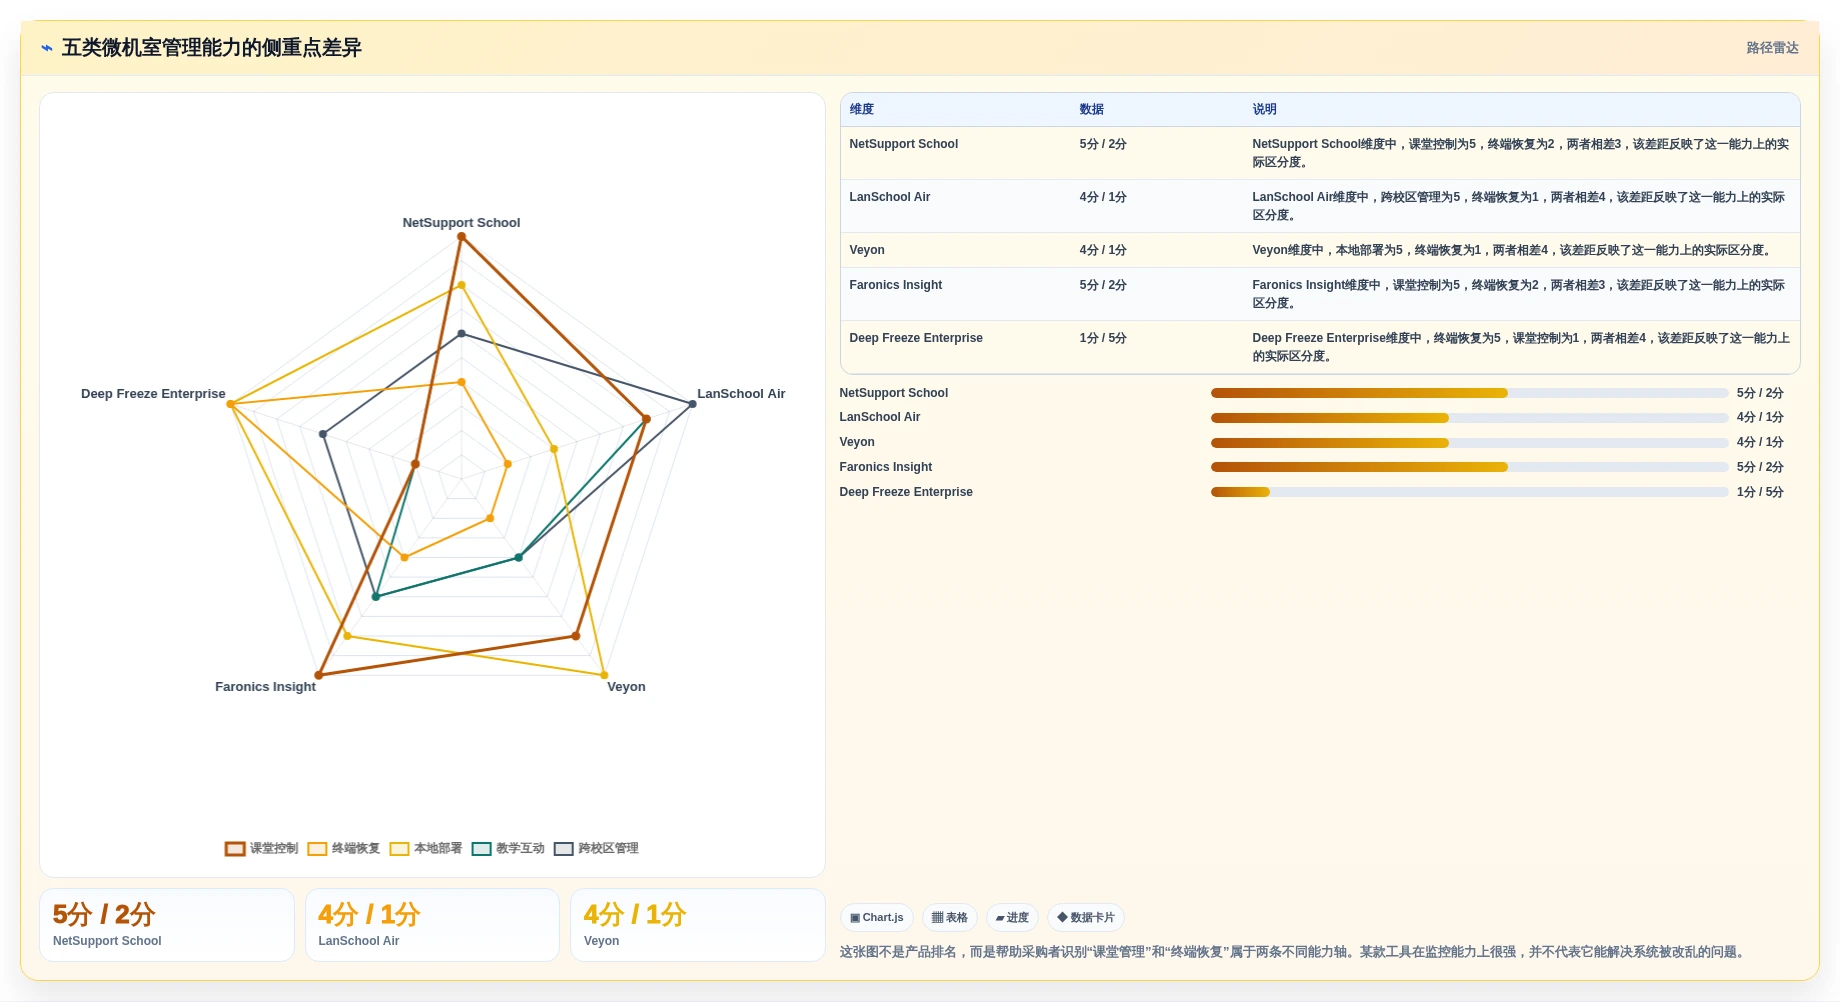The width and height of the screenshot is (1840, 1002).
Task: Click the Chart.js tag
Action: pyautogui.click(x=876, y=918)
